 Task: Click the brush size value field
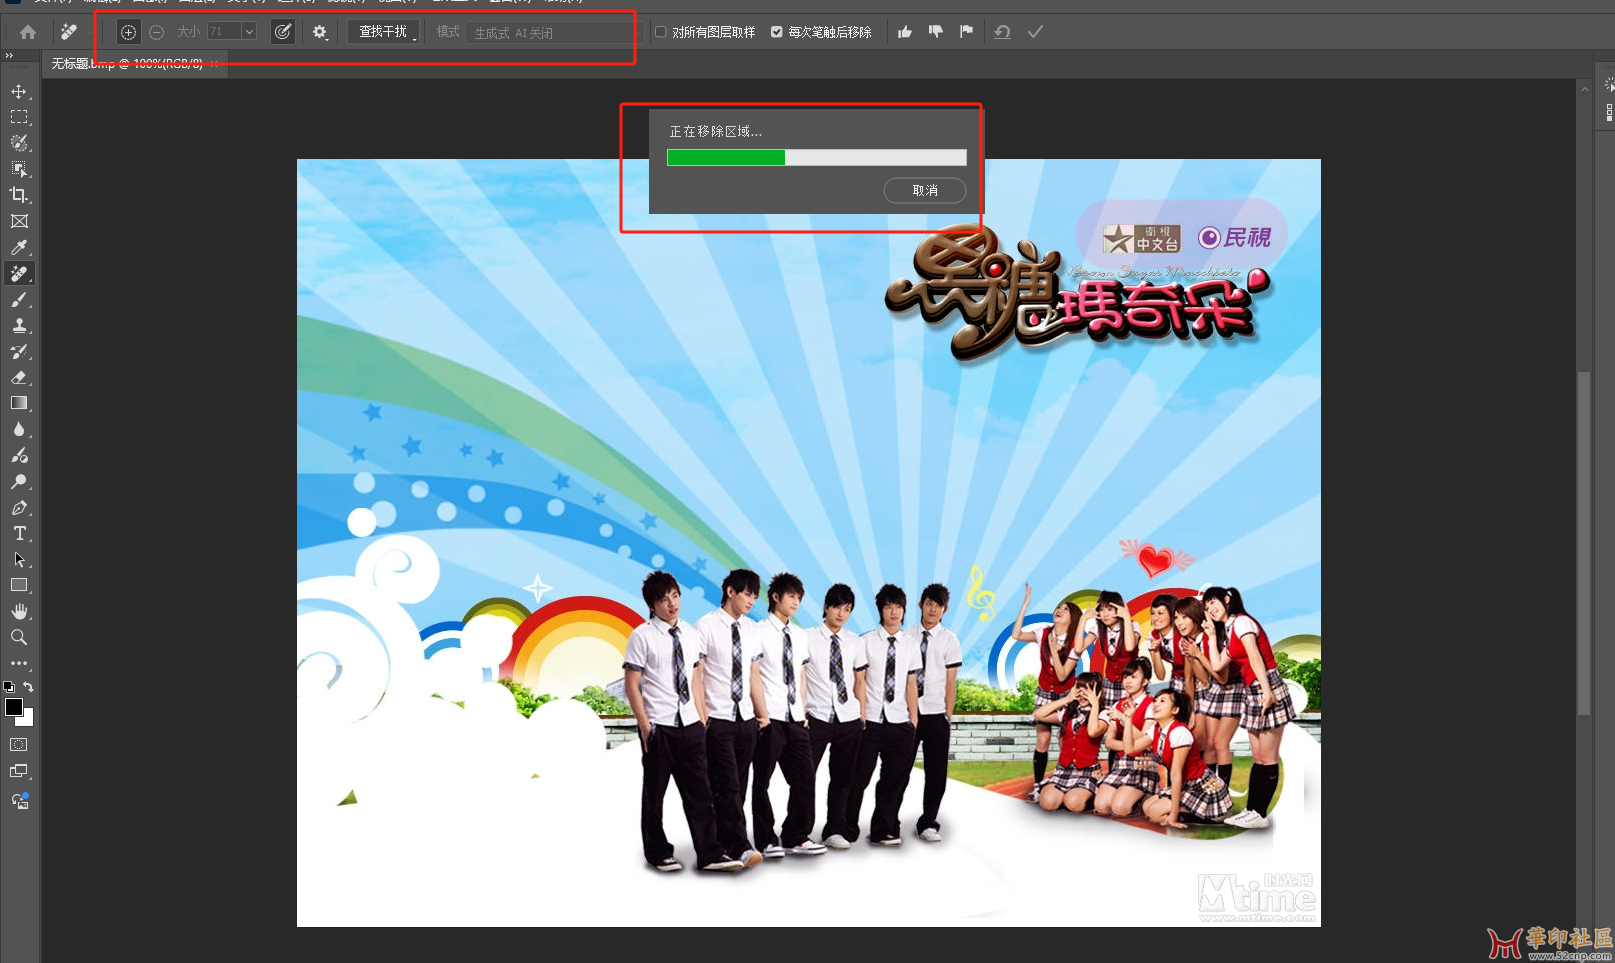224,32
